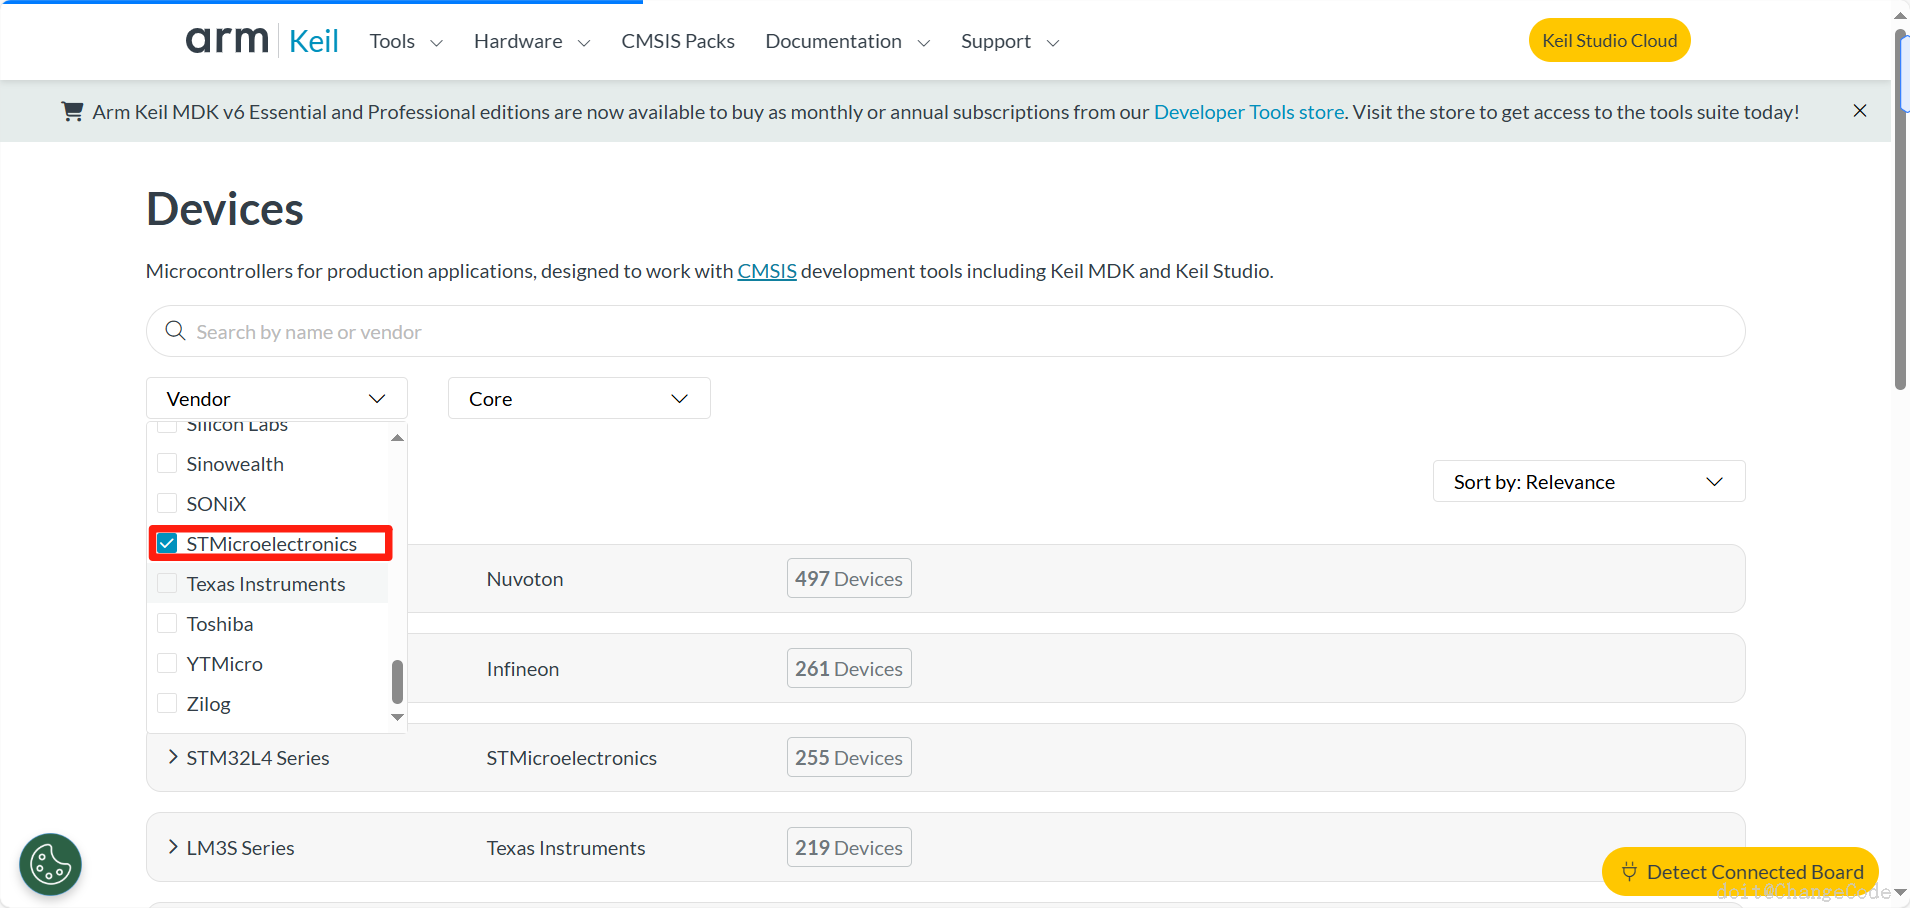This screenshot has width=1910, height=908.
Task: Open cookie settings icon
Action: pos(50,864)
